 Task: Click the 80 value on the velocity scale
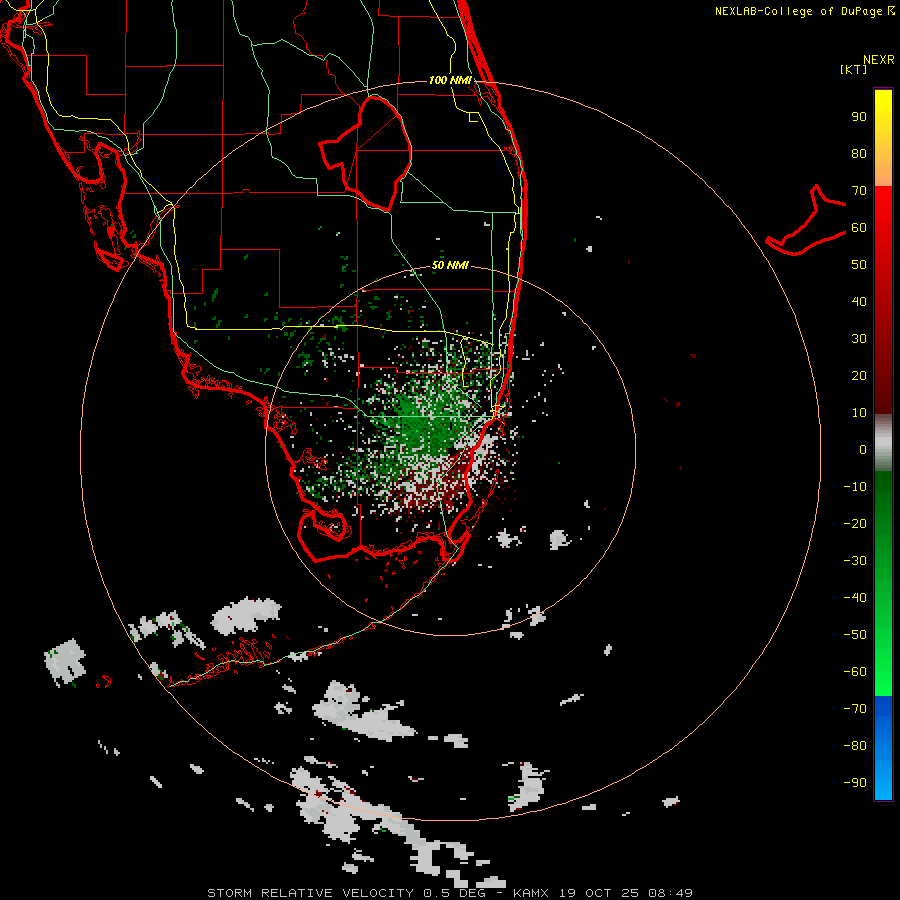tap(859, 154)
